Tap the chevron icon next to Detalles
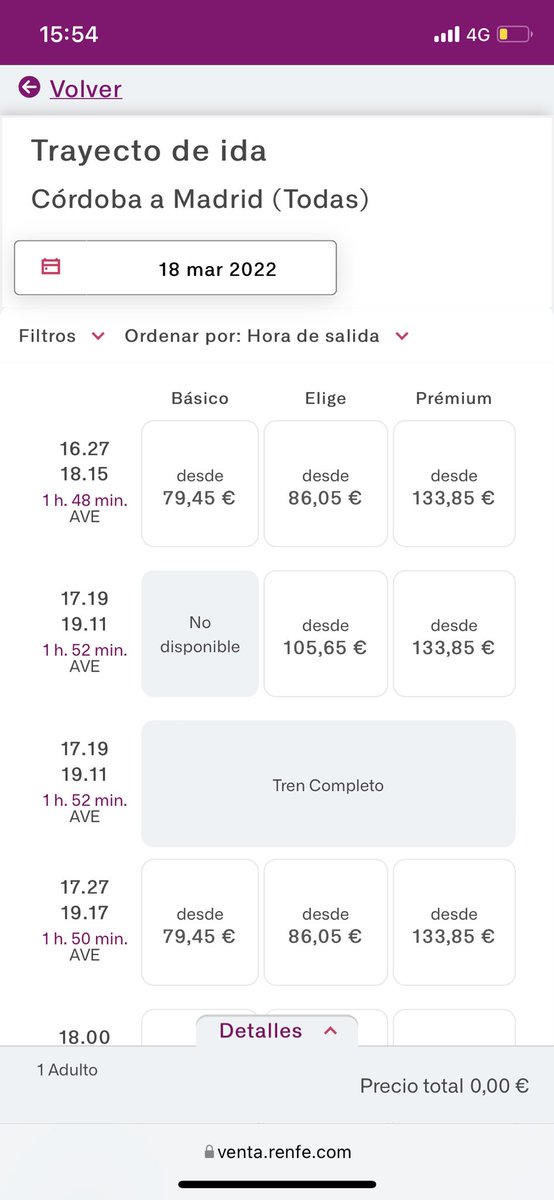The width and height of the screenshot is (554, 1200). pyautogui.click(x=331, y=1031)
